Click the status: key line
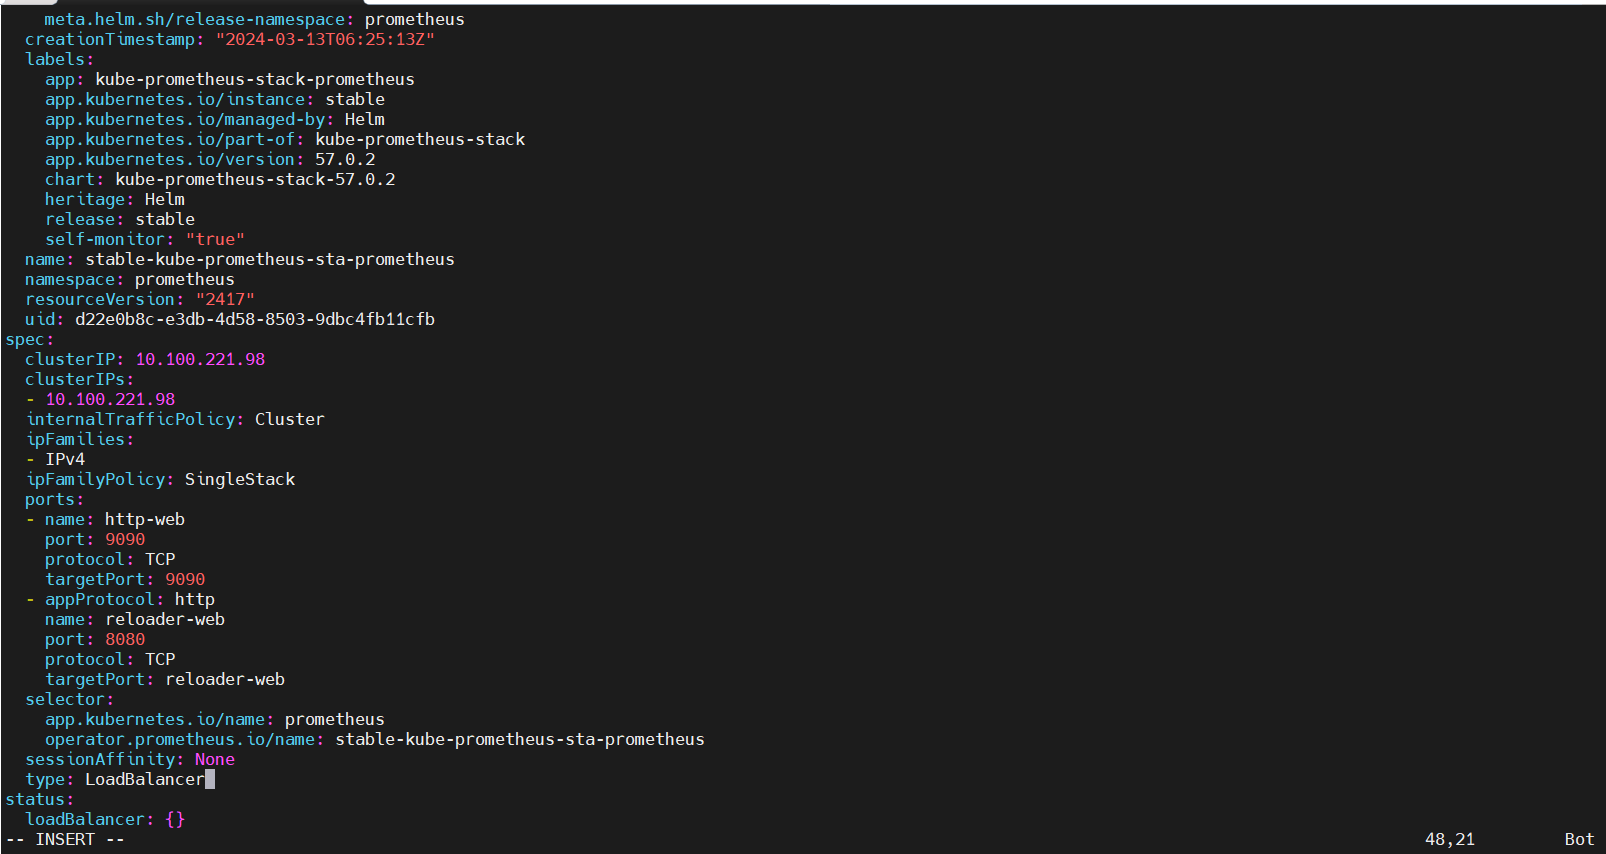 pos(40,799)
